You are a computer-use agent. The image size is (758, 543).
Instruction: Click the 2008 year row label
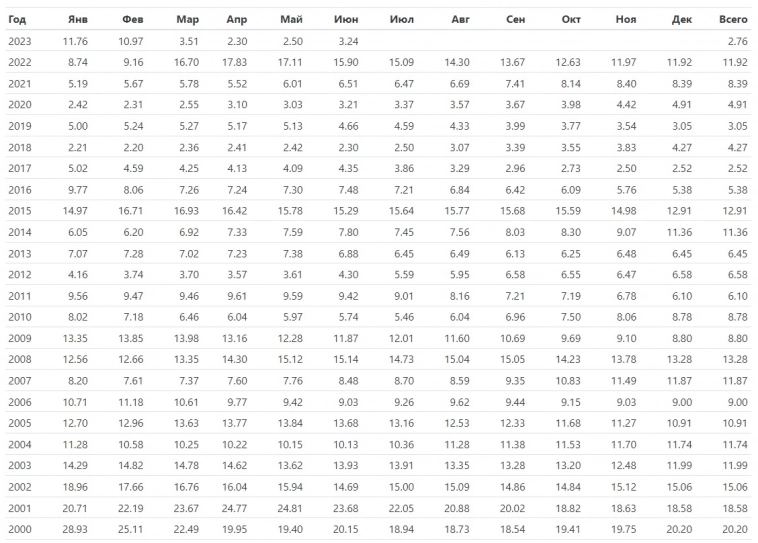(x=20, y=359)
